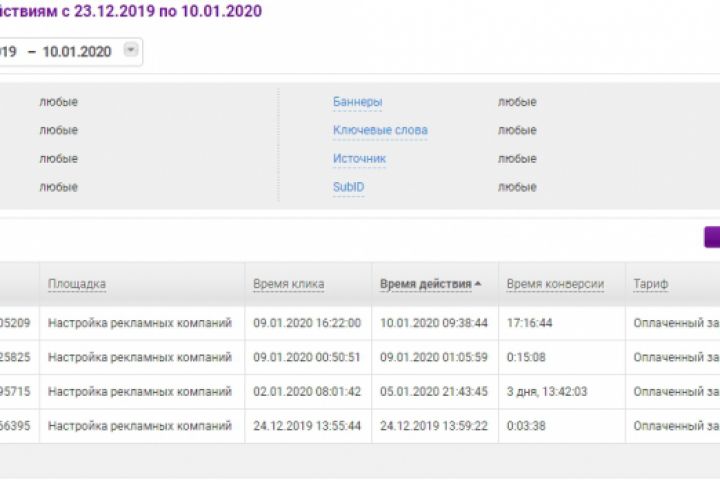720x480 pixels.
Task: Click action time 10.01.2020 09:38:44 cell
Action: (434, 323)
